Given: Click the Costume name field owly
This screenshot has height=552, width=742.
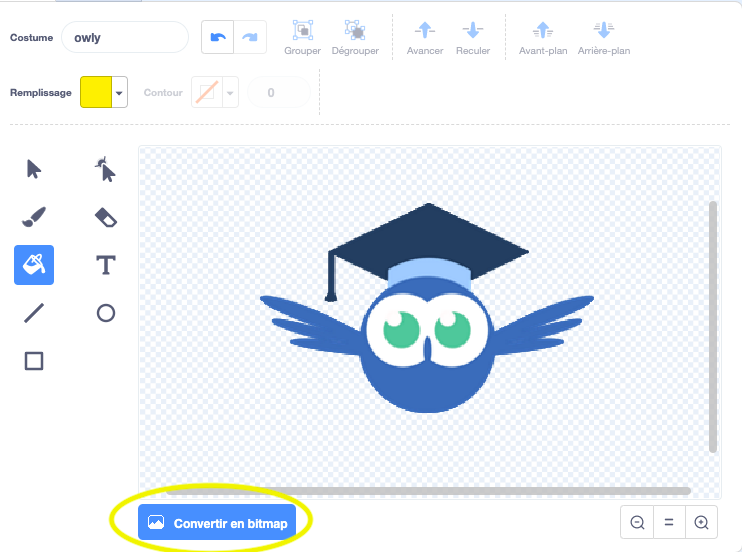Looking at the screenshot, I should click(x=125, y=37).
